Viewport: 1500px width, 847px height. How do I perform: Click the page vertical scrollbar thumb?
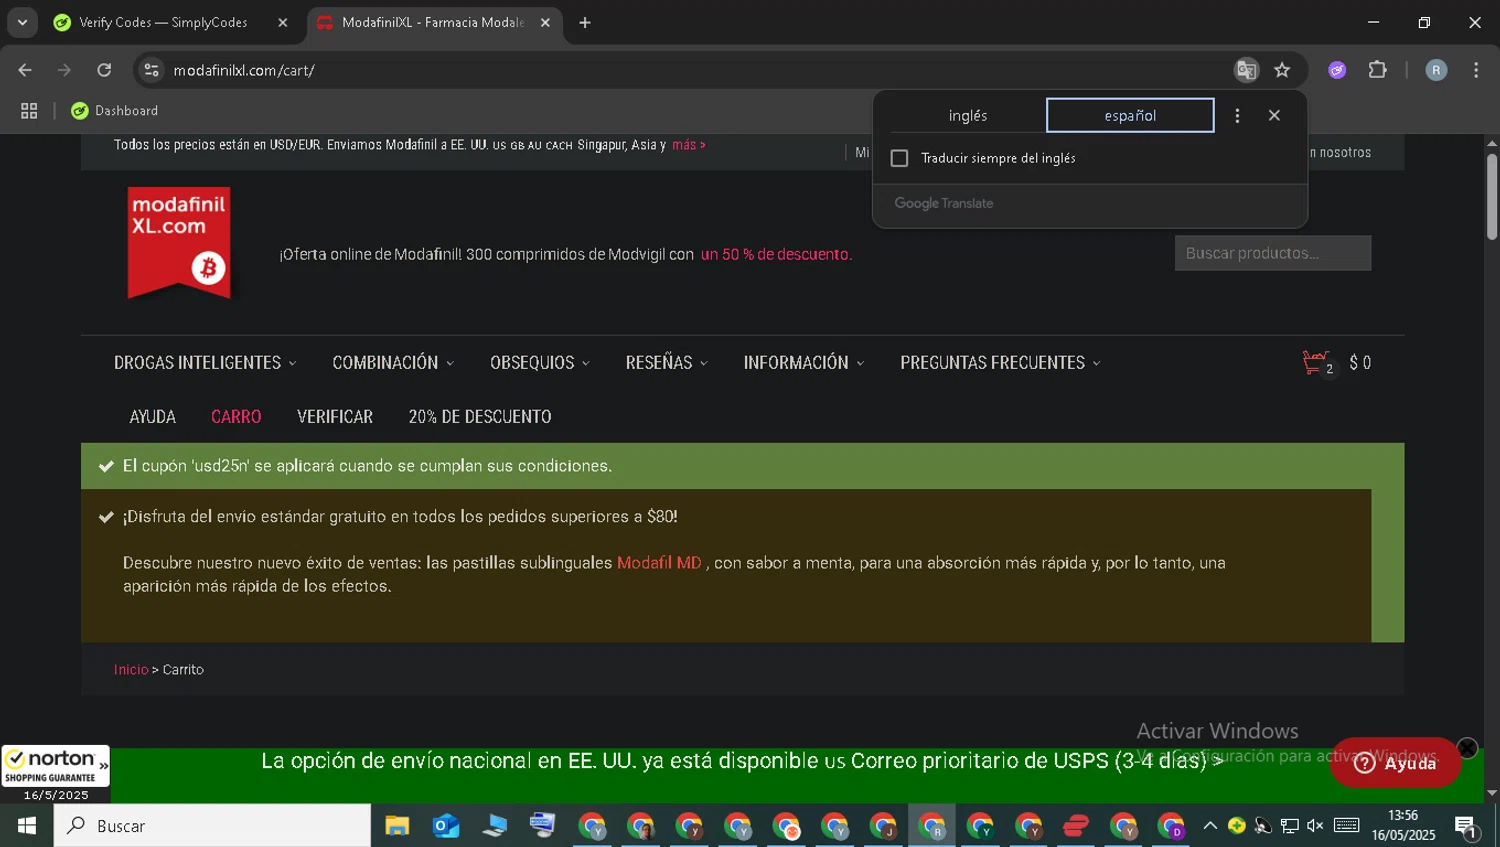(x=1492, y=196)
